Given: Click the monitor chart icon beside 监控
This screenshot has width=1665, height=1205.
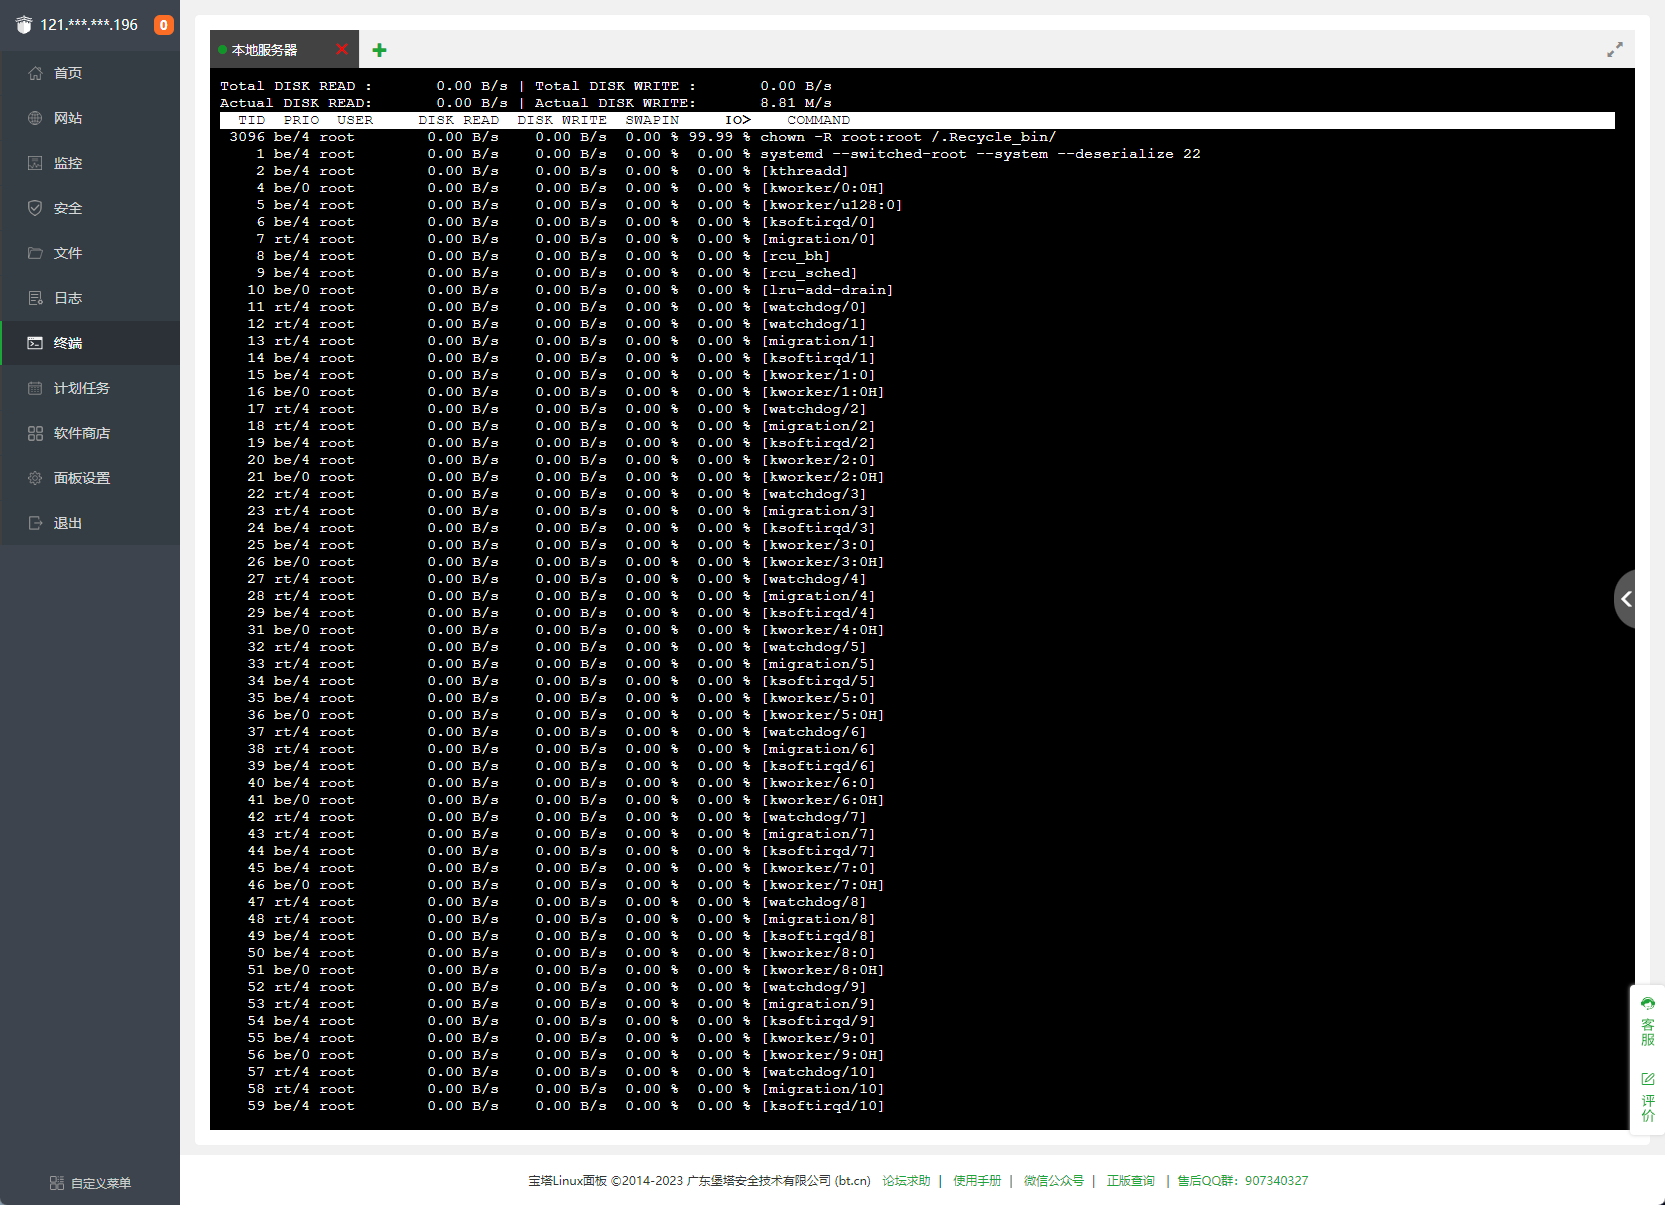Looking at the screenshot, I should click(x=35, y=163).
